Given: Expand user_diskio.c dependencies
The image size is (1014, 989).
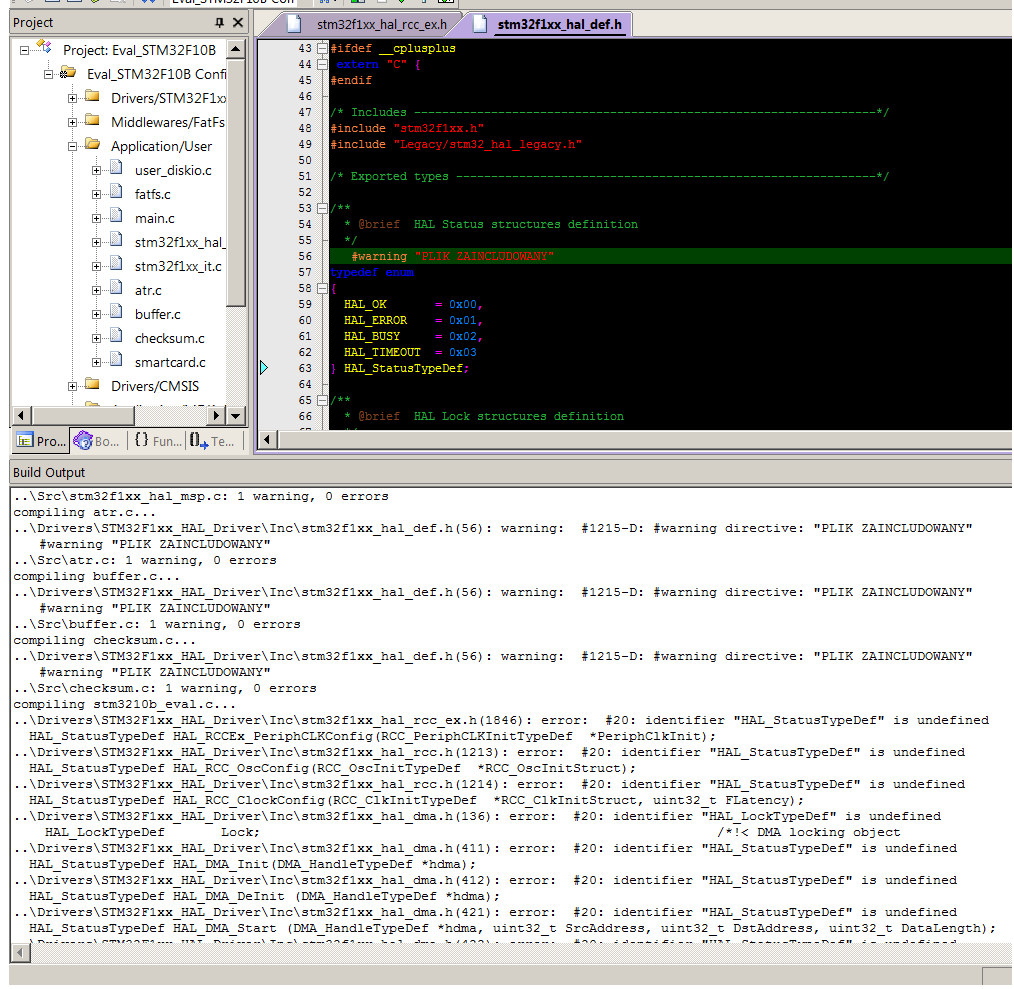Looking at the screenshot, I should 96,170.
